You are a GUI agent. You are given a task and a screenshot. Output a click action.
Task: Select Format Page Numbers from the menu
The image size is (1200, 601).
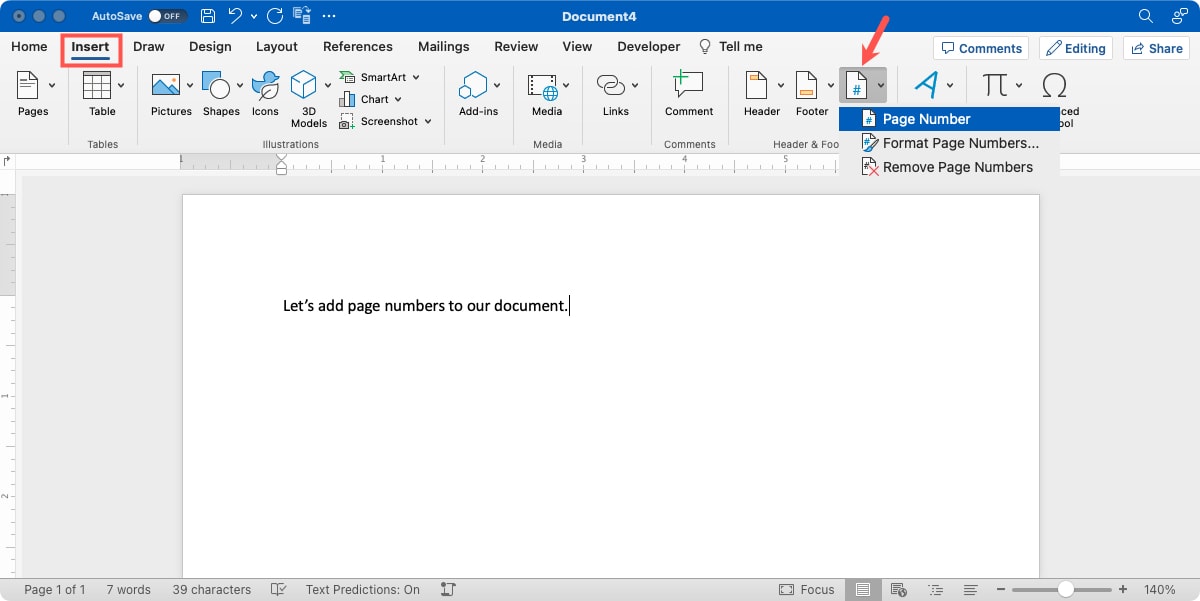click(x=952, y=143)
